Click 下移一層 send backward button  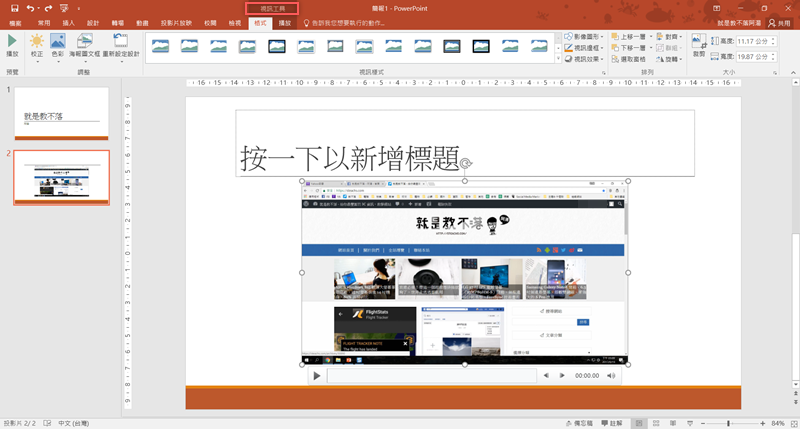pyautogui.click(x=629, y=48)
